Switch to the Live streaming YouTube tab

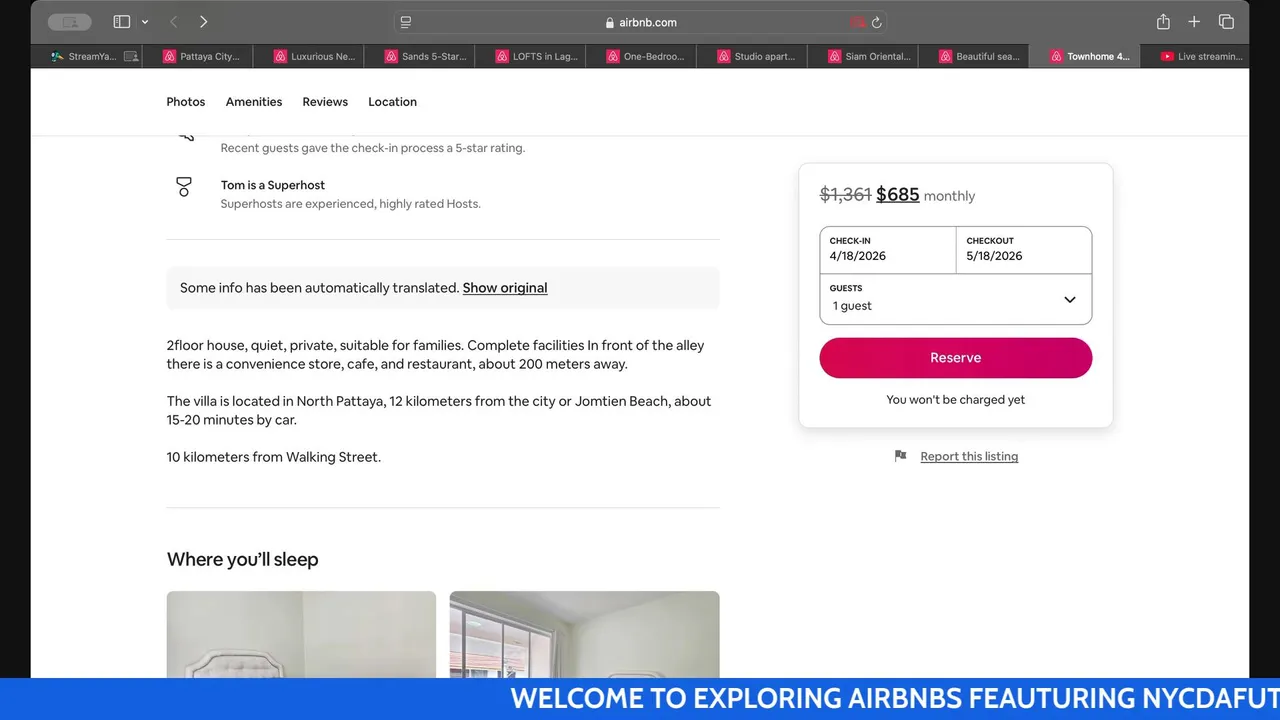(x=1200, y=57)
